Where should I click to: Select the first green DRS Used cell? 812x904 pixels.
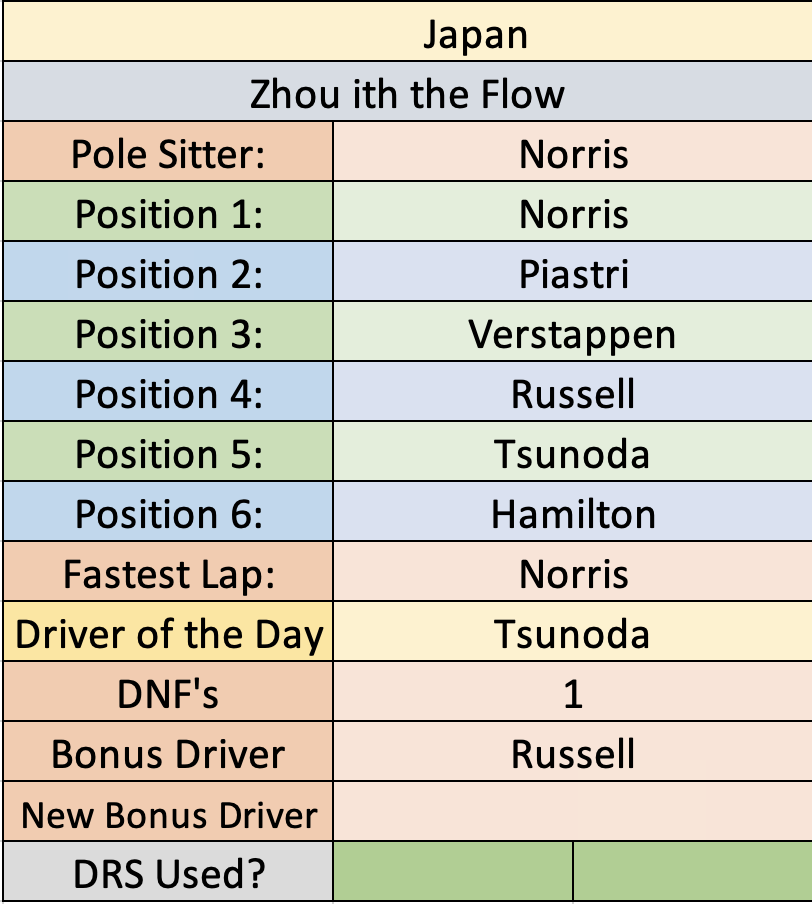pyautogui.click(x=453, y=871)
